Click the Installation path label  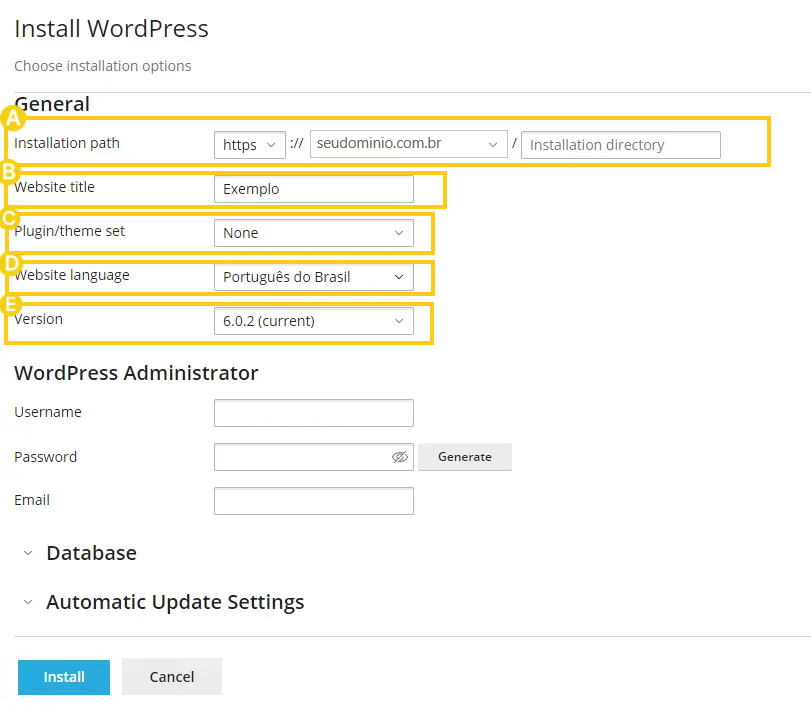tap(67, 143)
